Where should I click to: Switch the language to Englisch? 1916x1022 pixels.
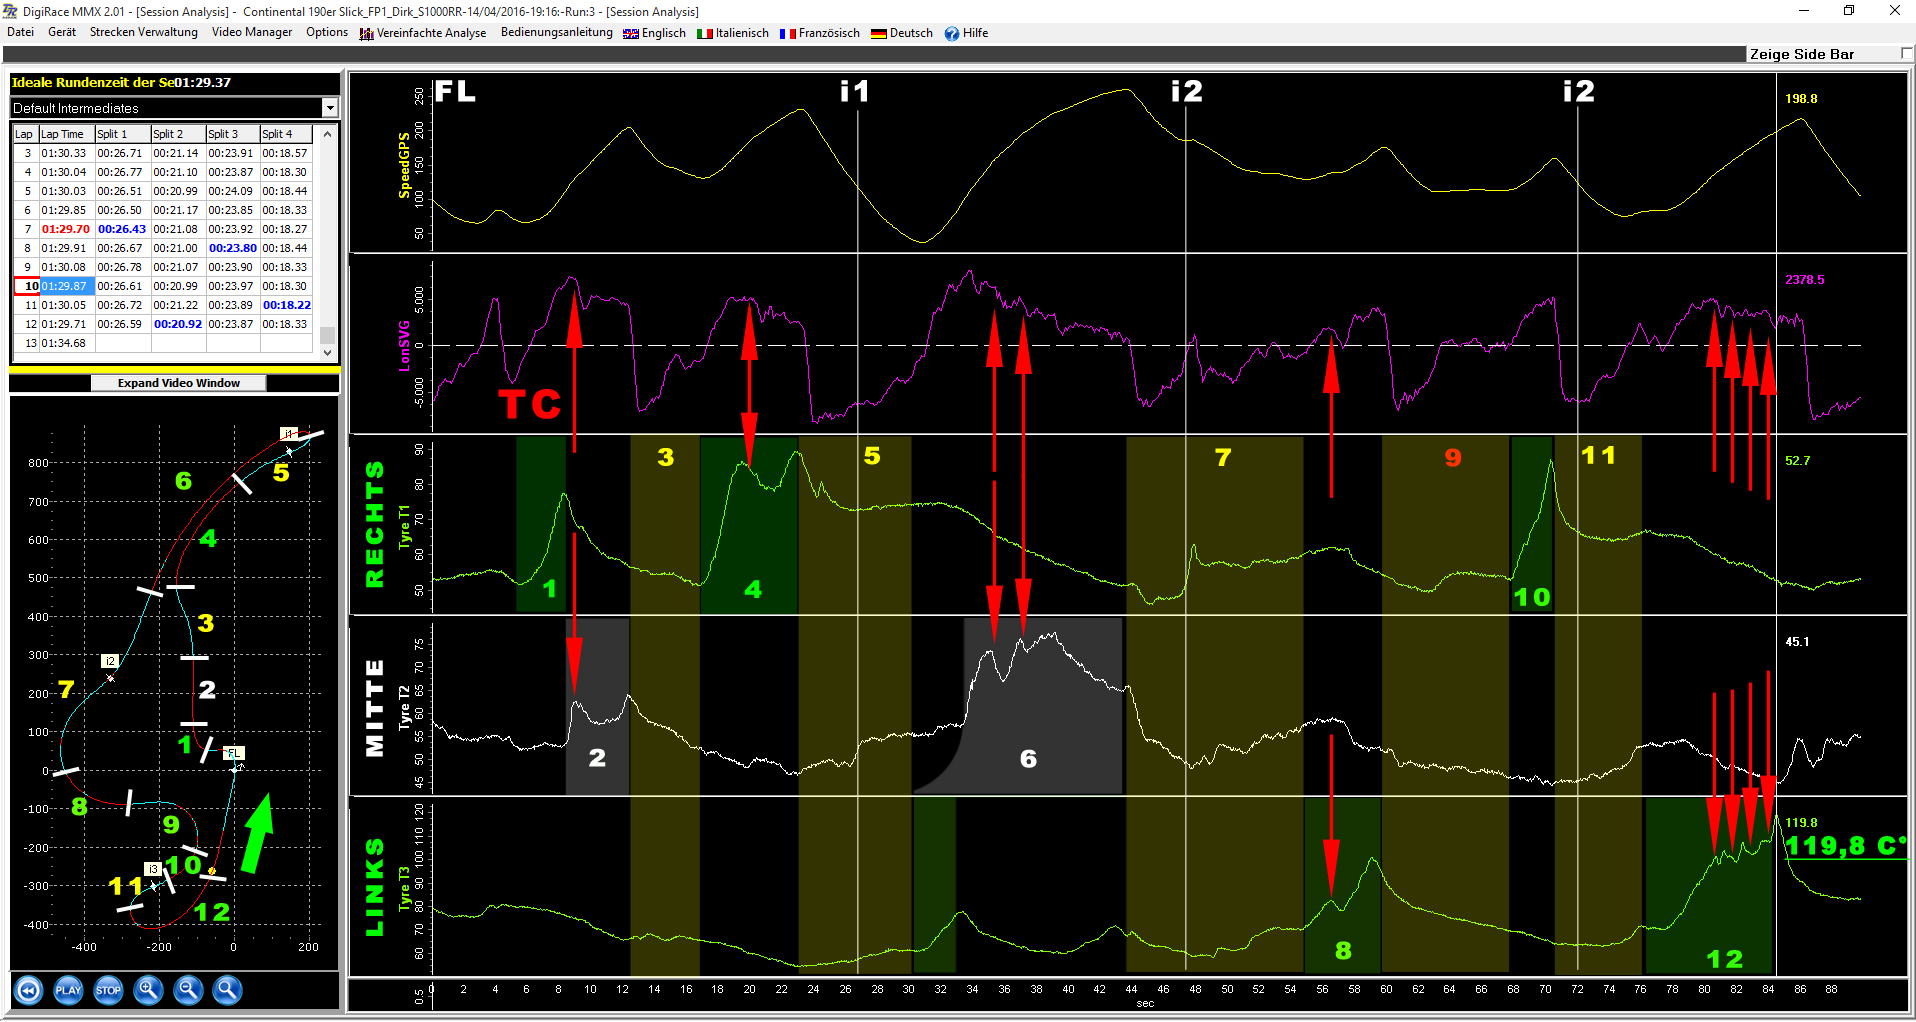(655, 33)
